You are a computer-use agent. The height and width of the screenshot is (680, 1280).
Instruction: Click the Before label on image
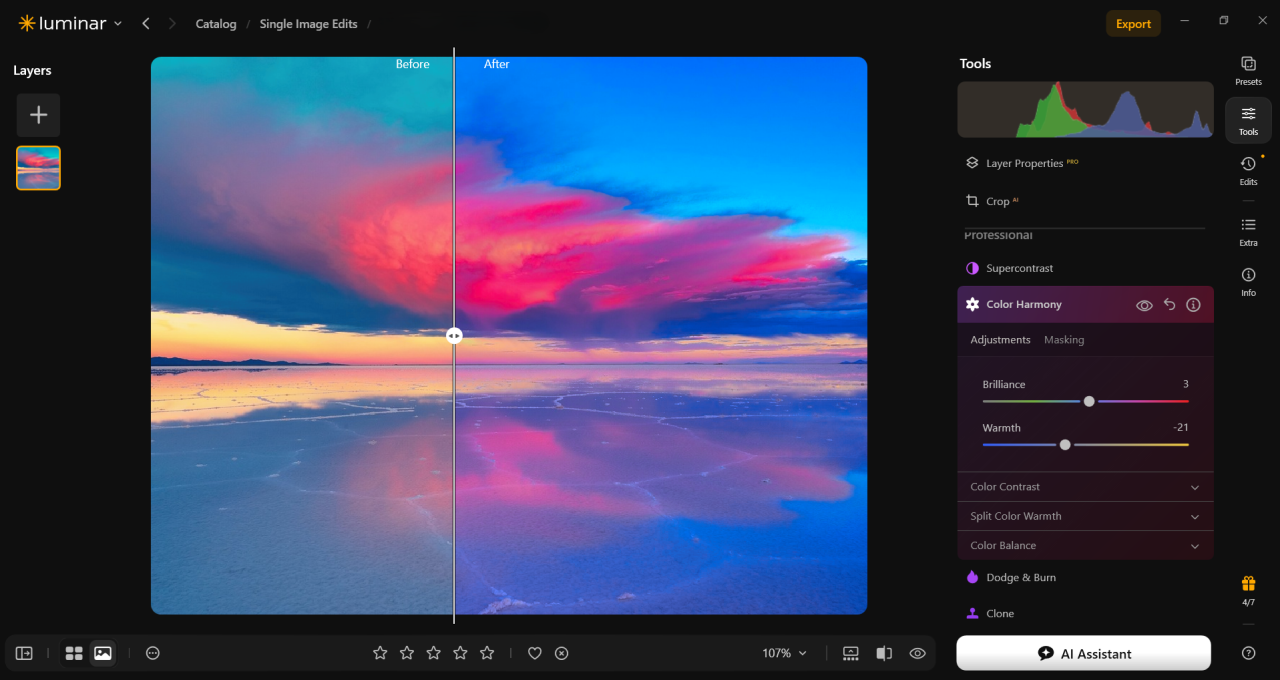412,64
